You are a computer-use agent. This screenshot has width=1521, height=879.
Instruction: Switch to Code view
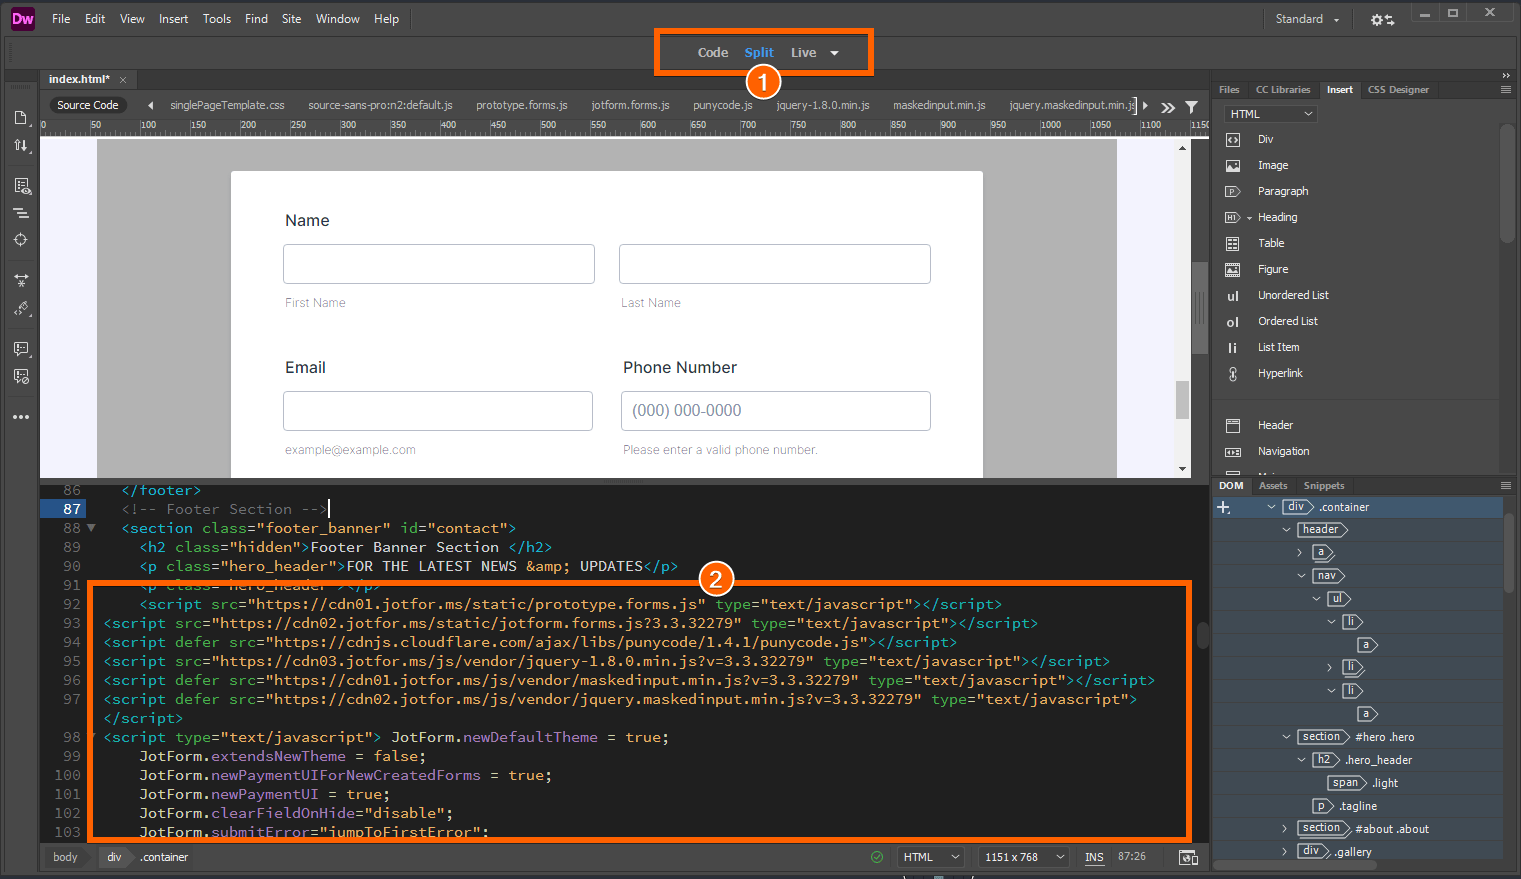712,53
